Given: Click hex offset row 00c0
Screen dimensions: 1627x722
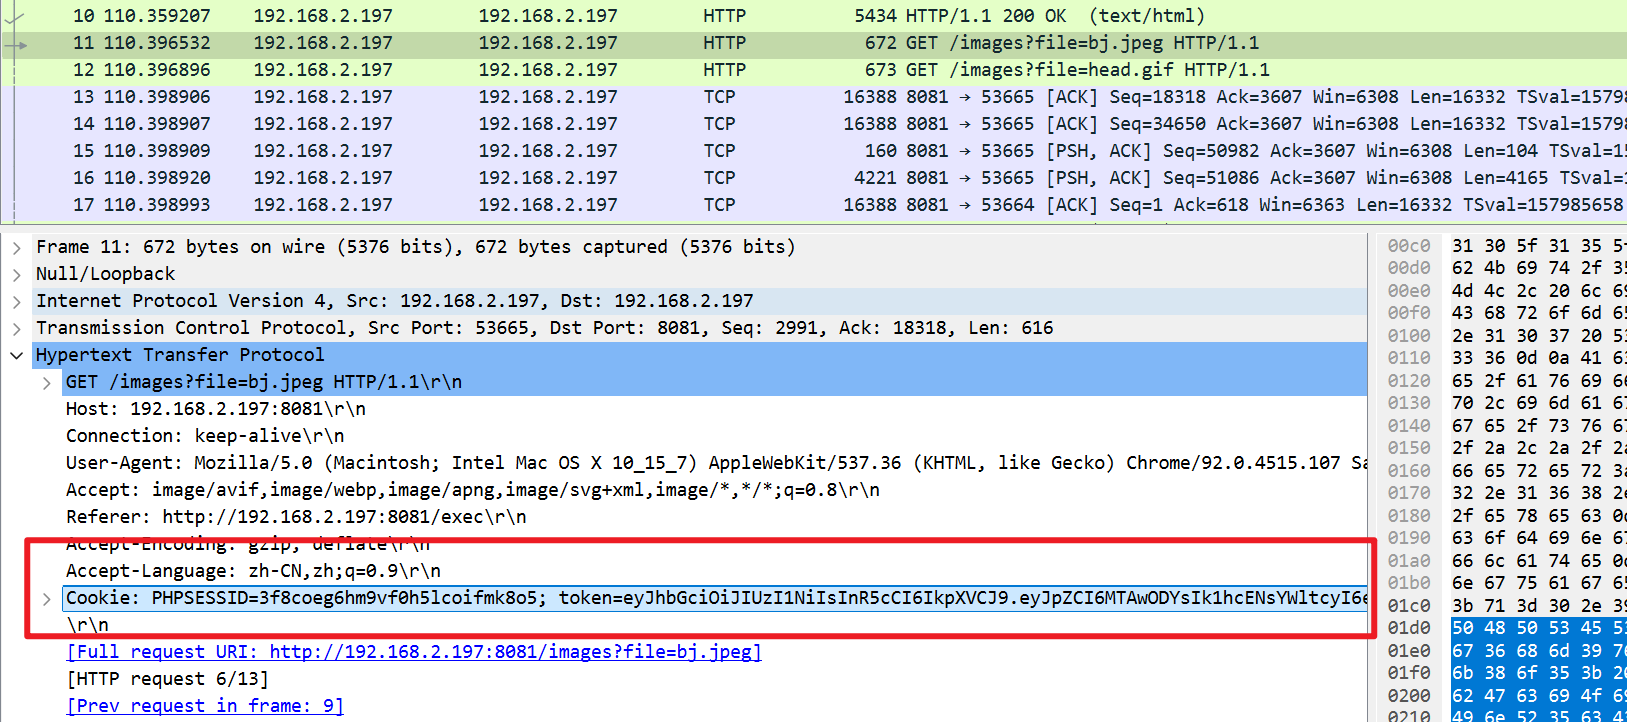Looking at the screenshot, I should 1409,246.
